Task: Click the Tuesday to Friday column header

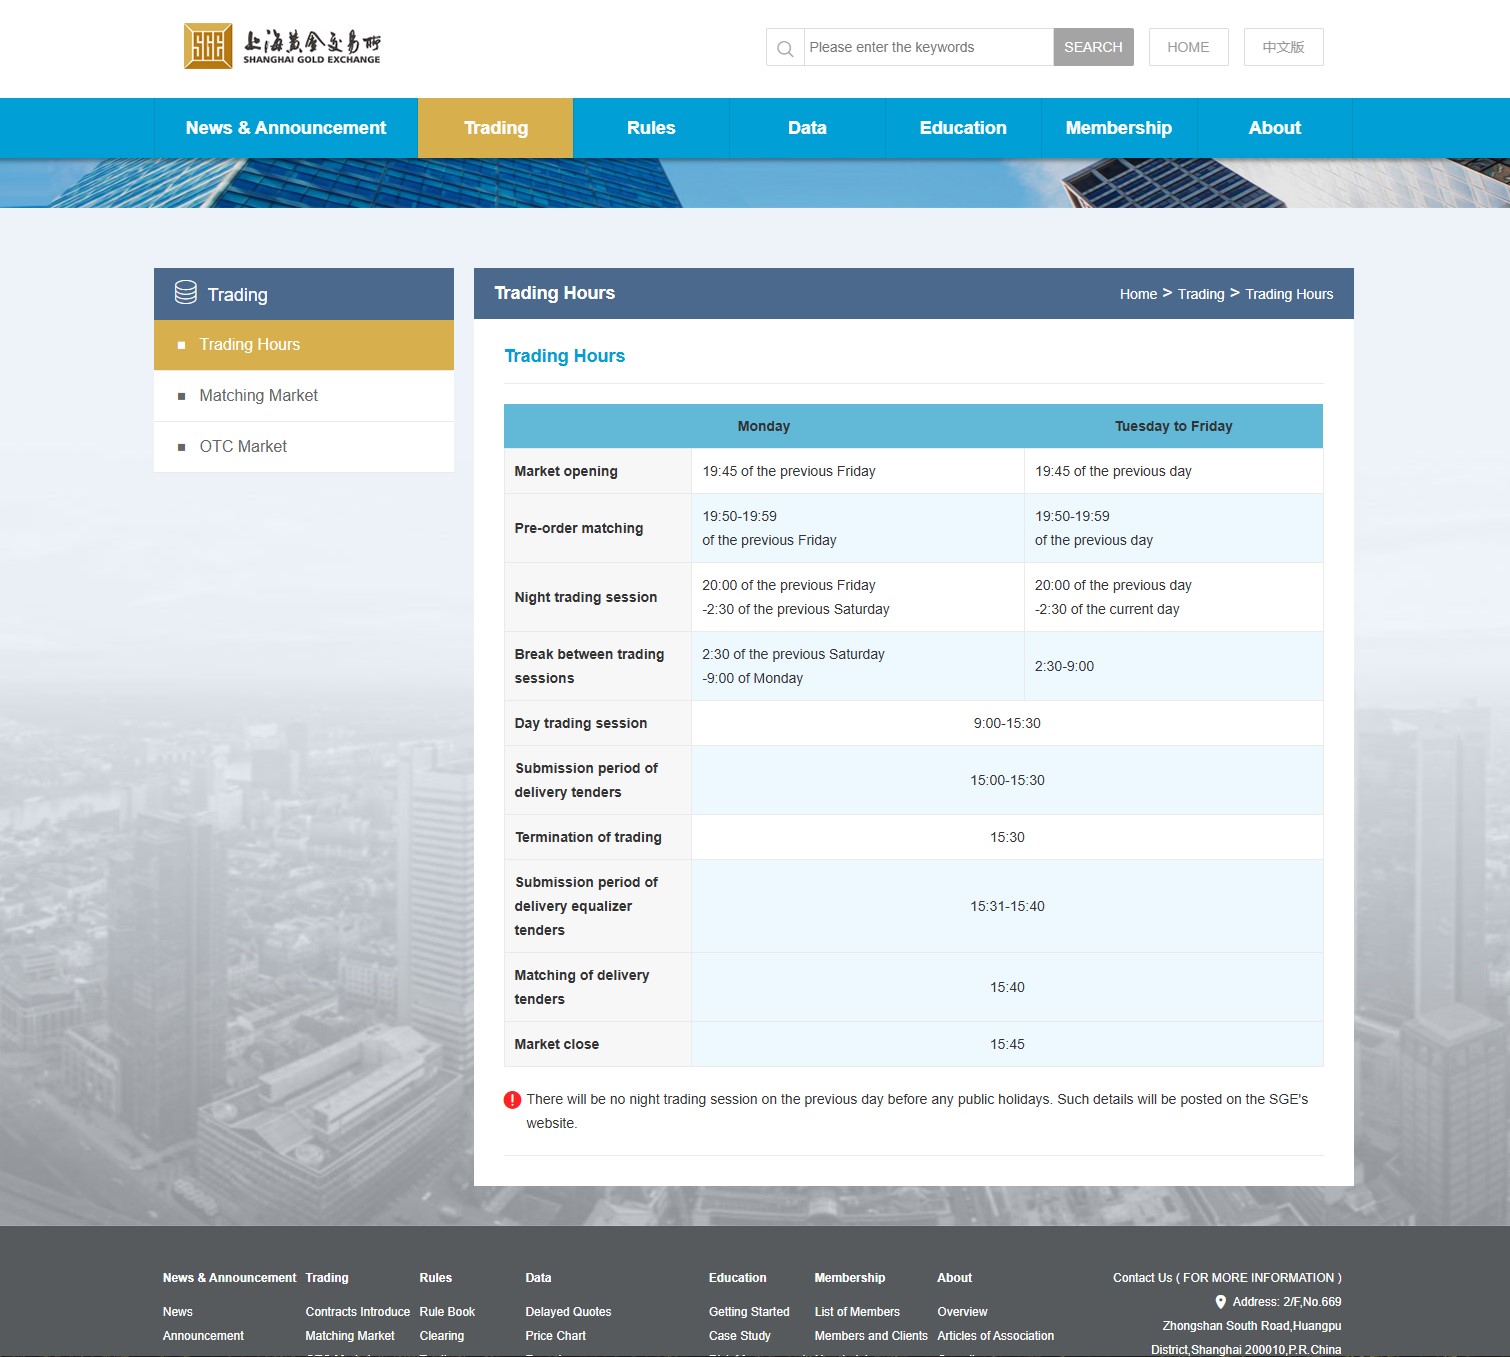Action: click(1173, 426)
